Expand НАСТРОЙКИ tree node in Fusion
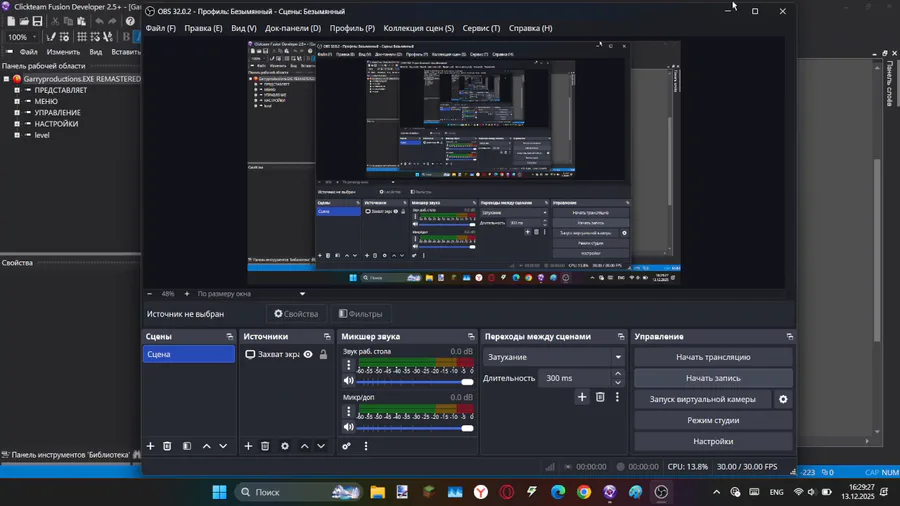 pos(17,124)
